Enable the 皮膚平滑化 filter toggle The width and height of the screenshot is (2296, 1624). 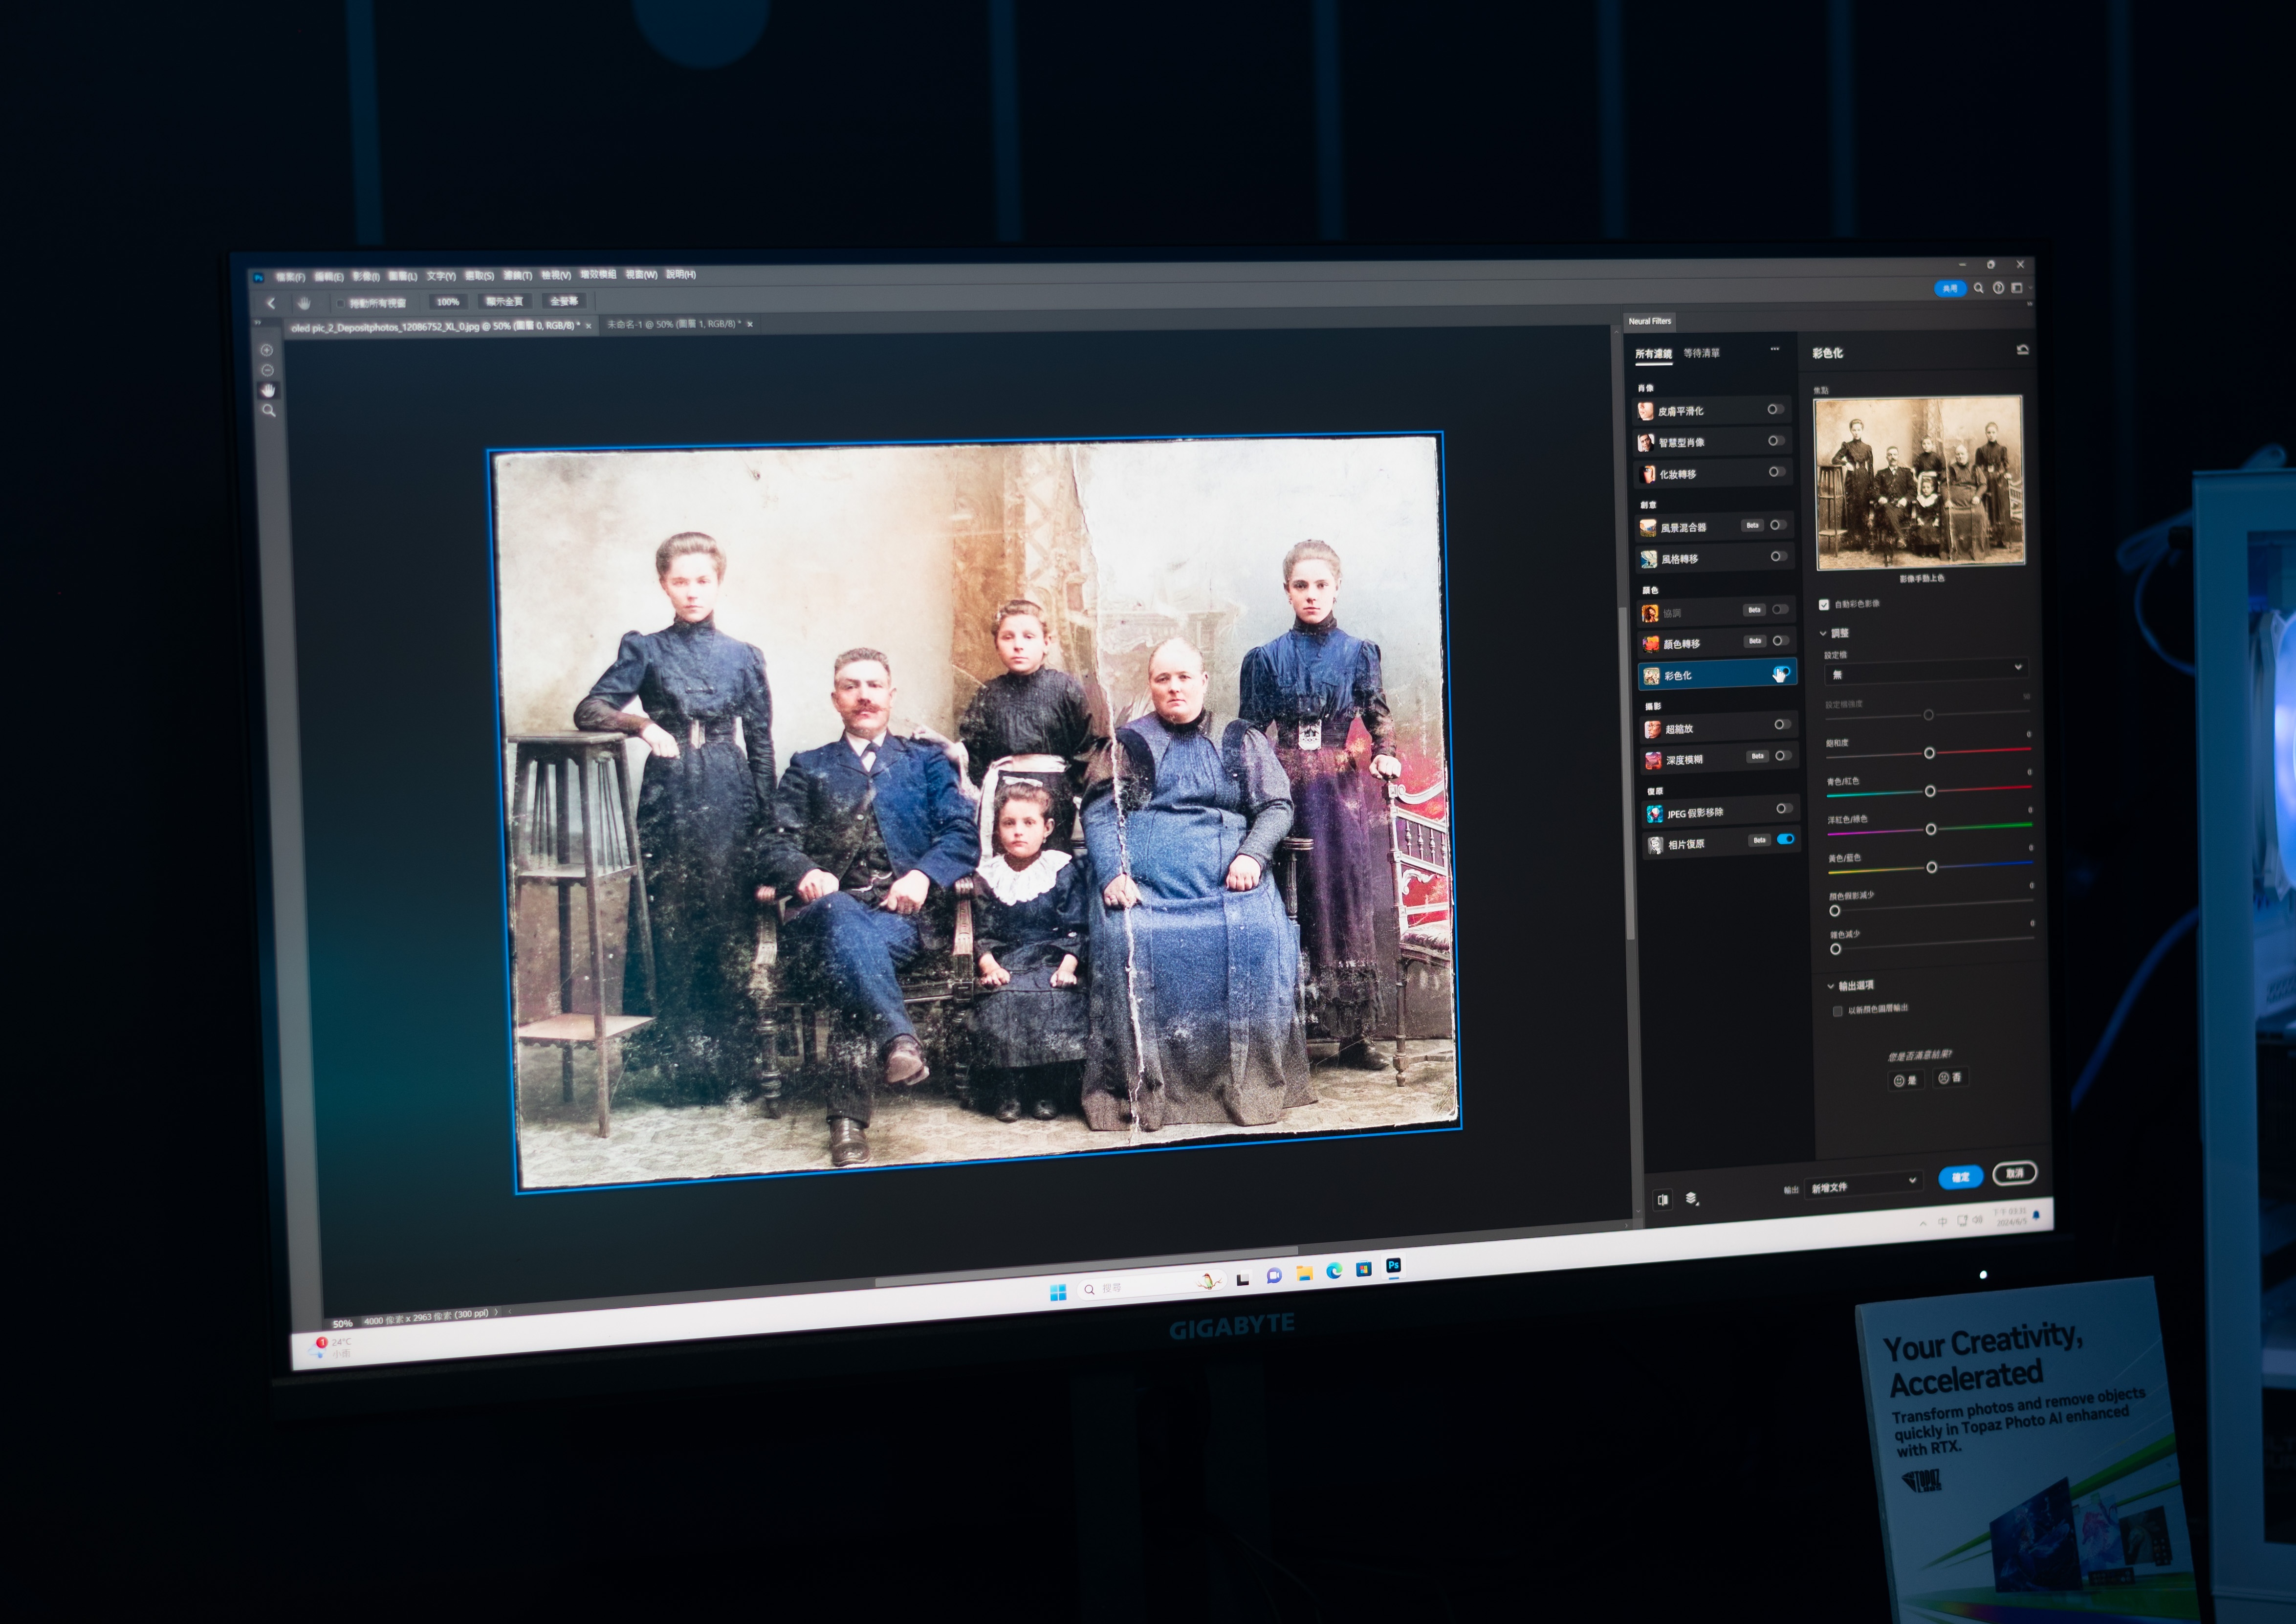point(1775,409)
